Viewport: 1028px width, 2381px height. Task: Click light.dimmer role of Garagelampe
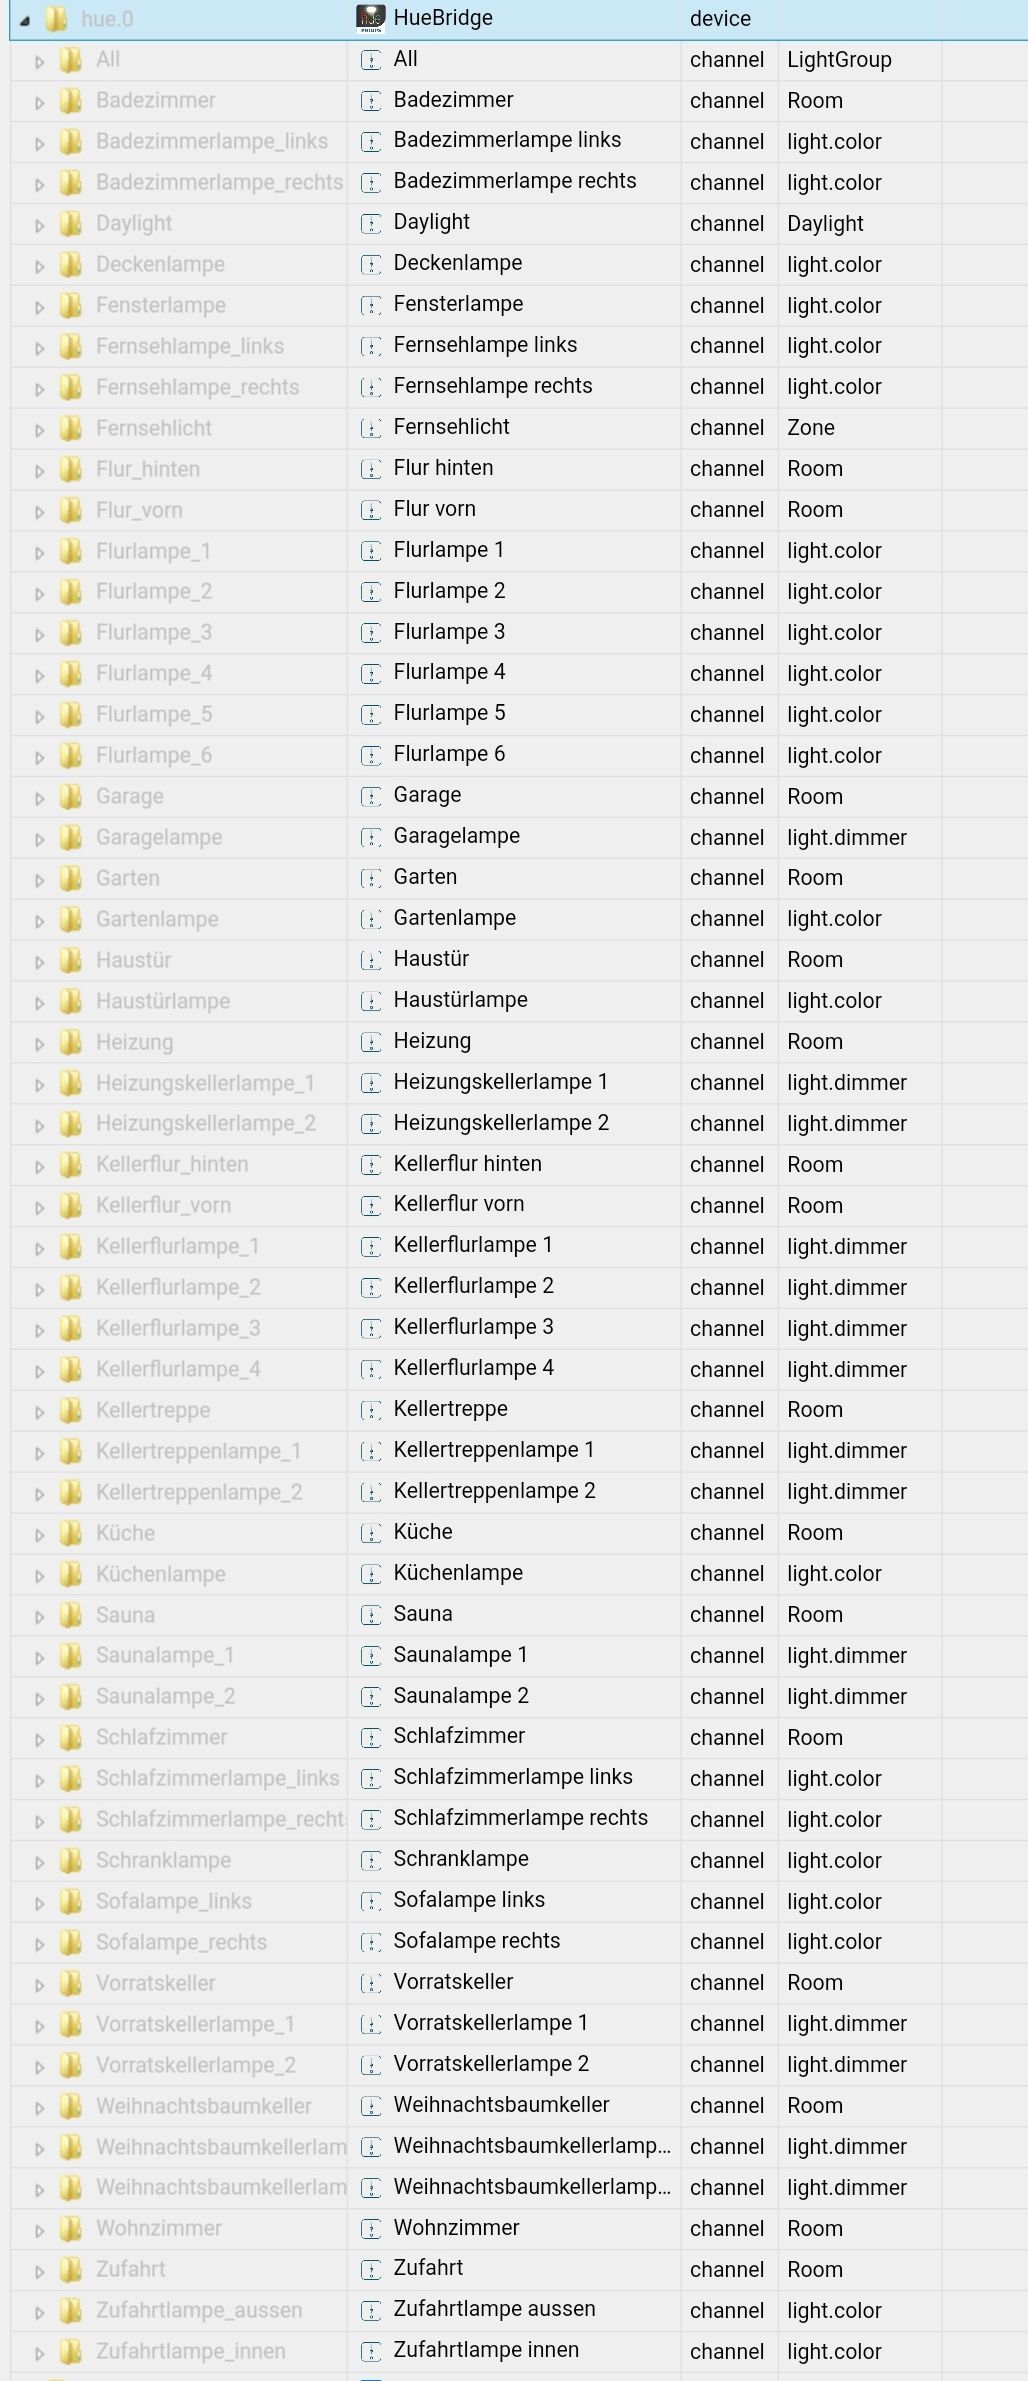point(860,837)
